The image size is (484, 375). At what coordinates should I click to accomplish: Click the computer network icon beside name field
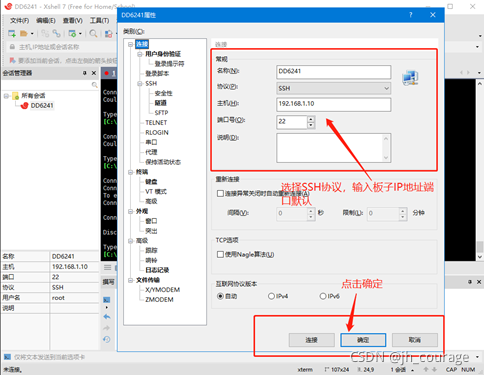(410, 78)
